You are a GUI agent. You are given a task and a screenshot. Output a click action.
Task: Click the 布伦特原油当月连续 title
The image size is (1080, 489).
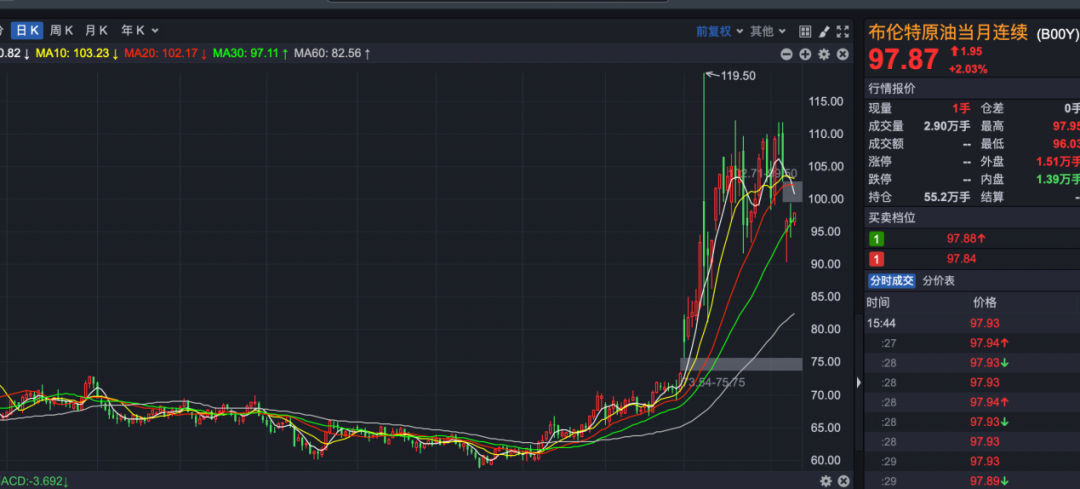point(948,32)
